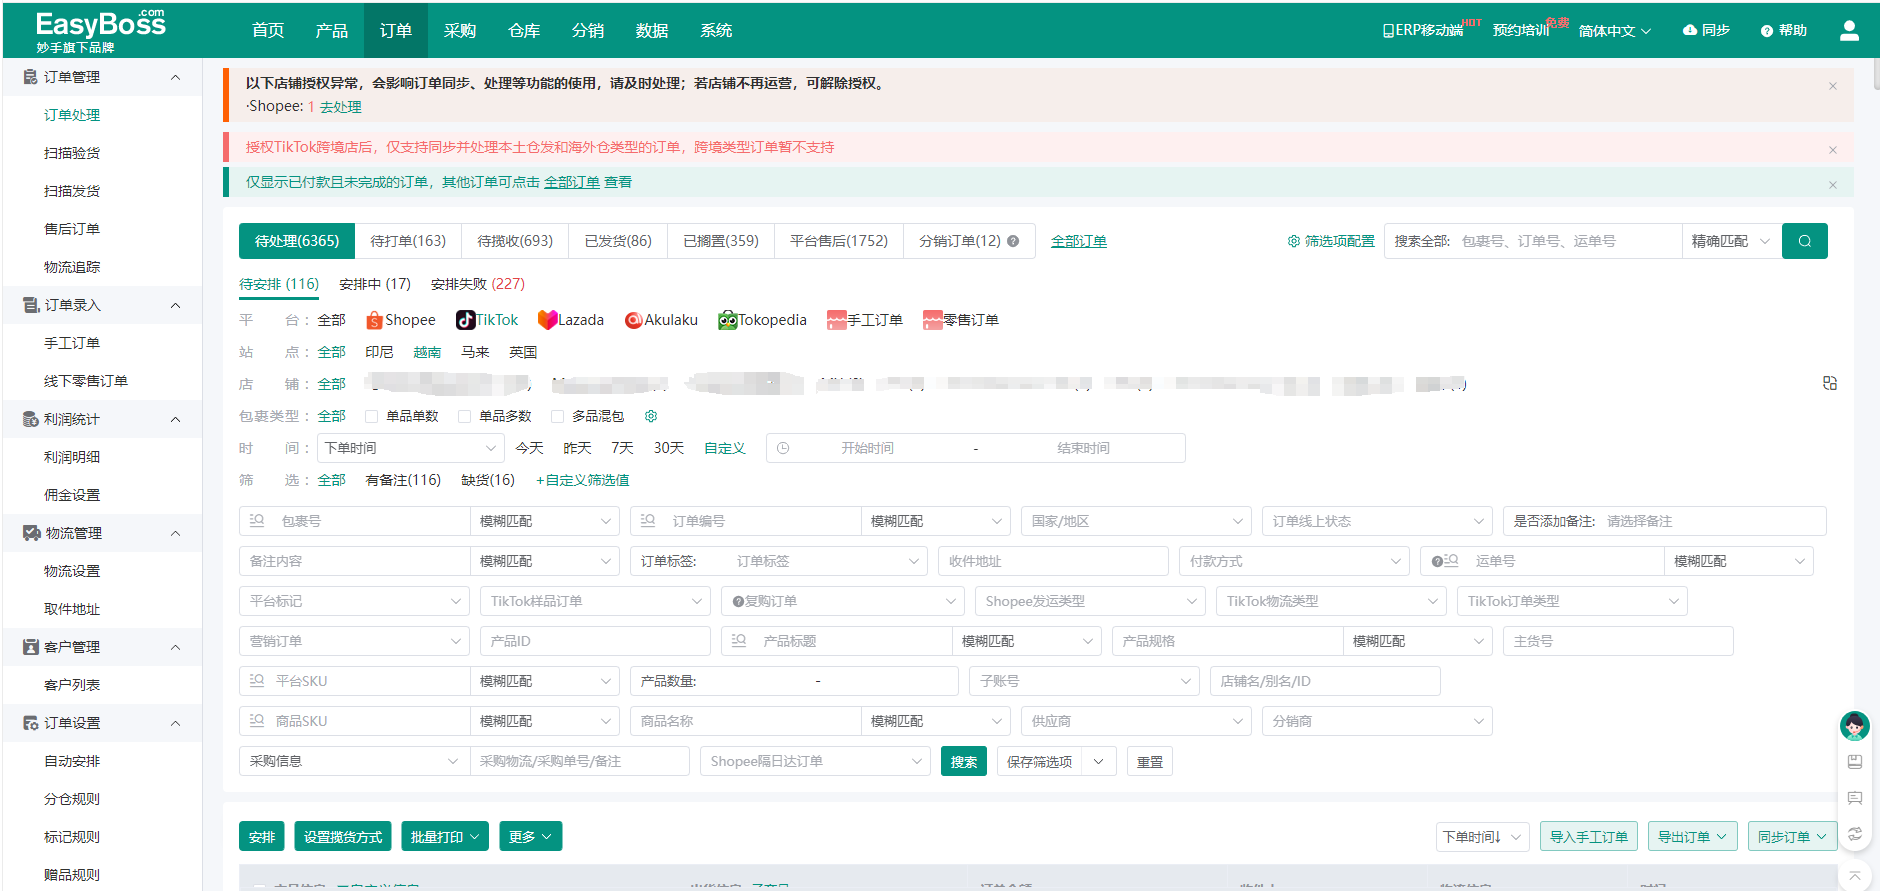This screenshot has width=1880, height=891.
Task: Click the floating save icon on right
Action: coord(1855,762)
